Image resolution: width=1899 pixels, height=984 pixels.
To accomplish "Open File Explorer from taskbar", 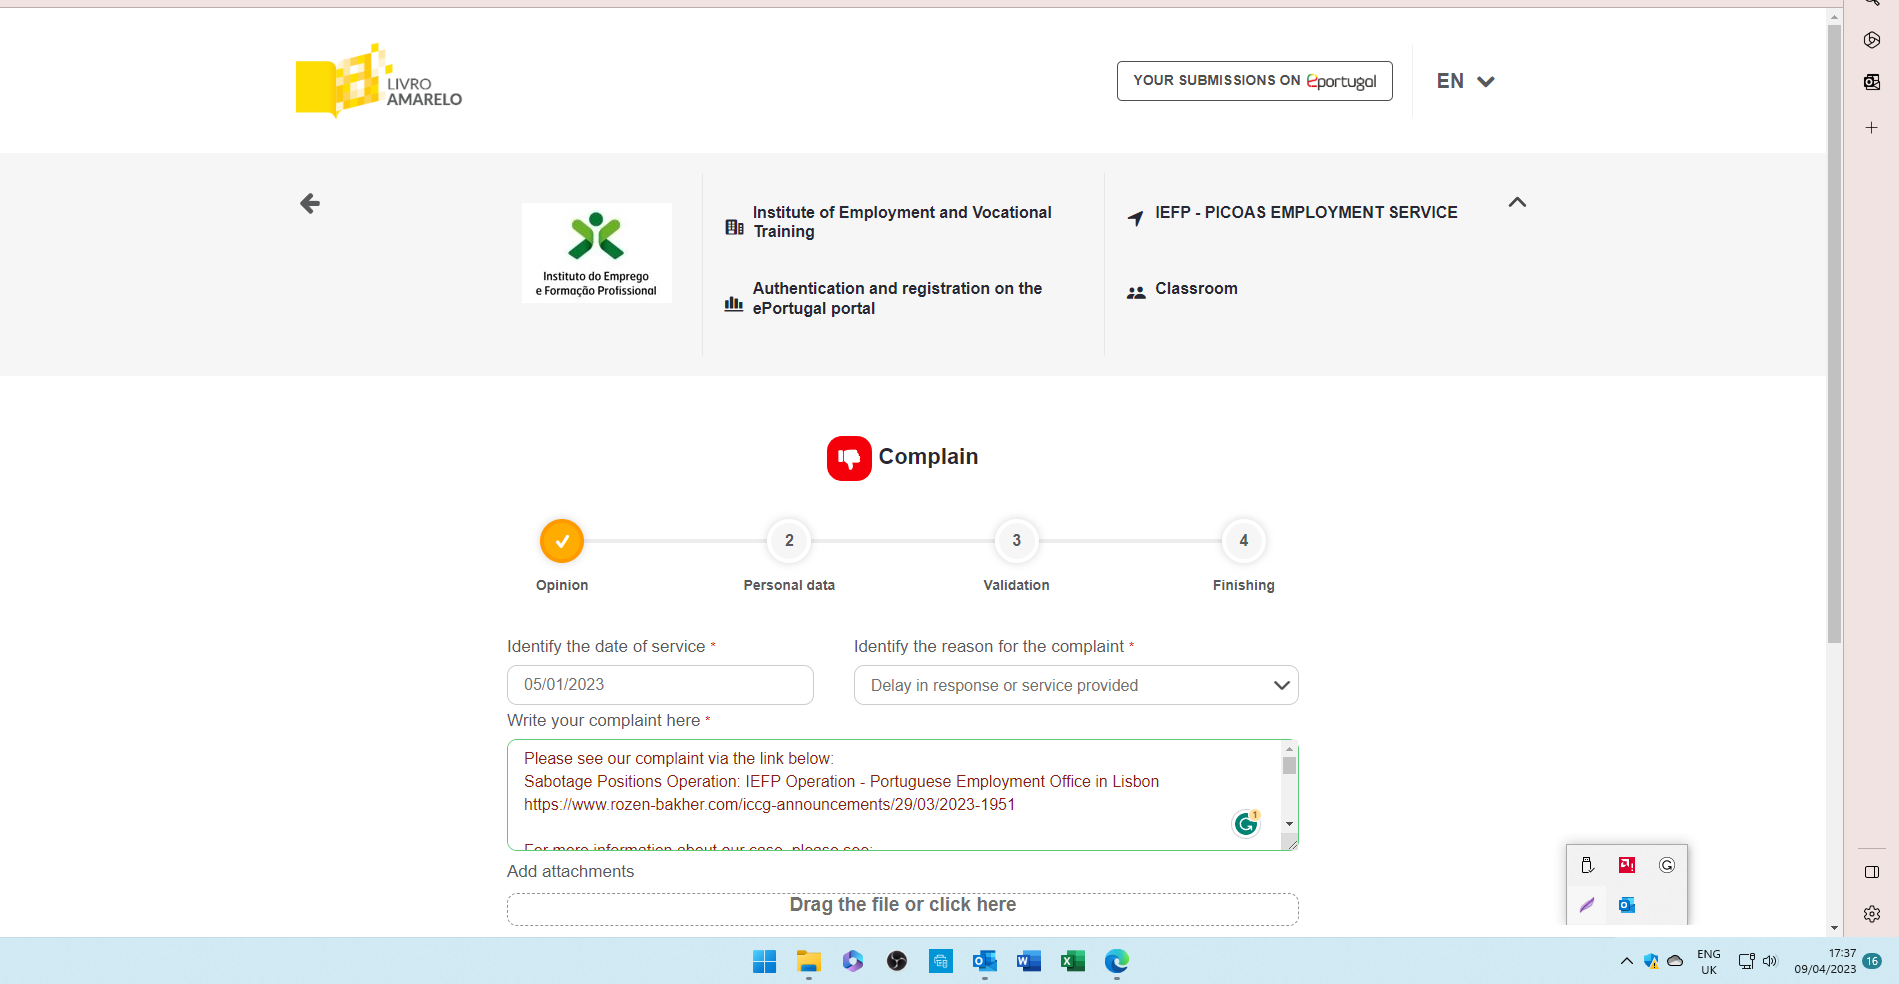I will tap(809, 961).
